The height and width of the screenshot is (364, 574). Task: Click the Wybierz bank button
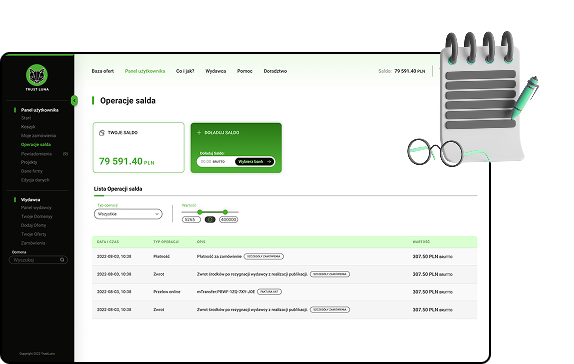[x=254, y=161]
